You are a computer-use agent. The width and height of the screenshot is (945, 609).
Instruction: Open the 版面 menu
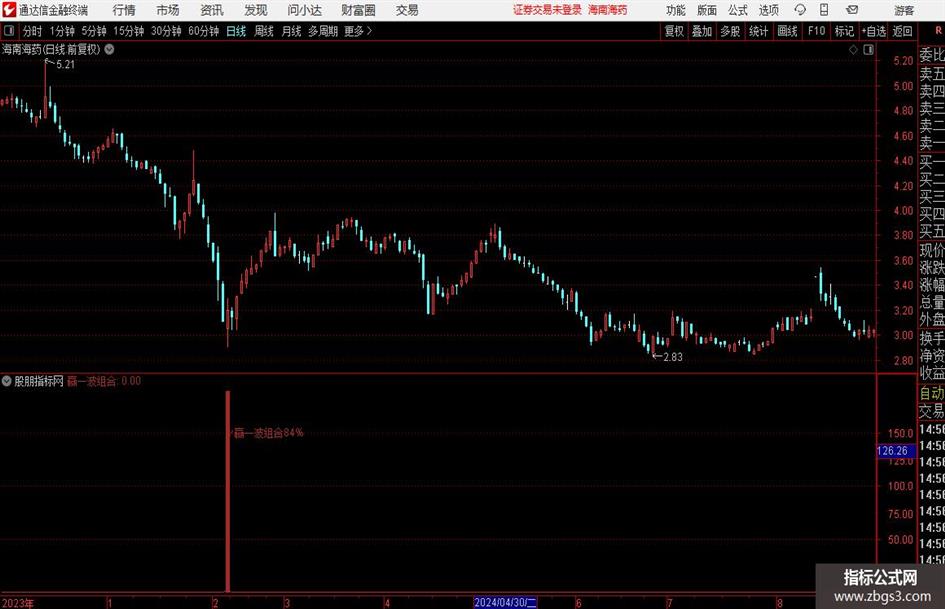[706, 10]
